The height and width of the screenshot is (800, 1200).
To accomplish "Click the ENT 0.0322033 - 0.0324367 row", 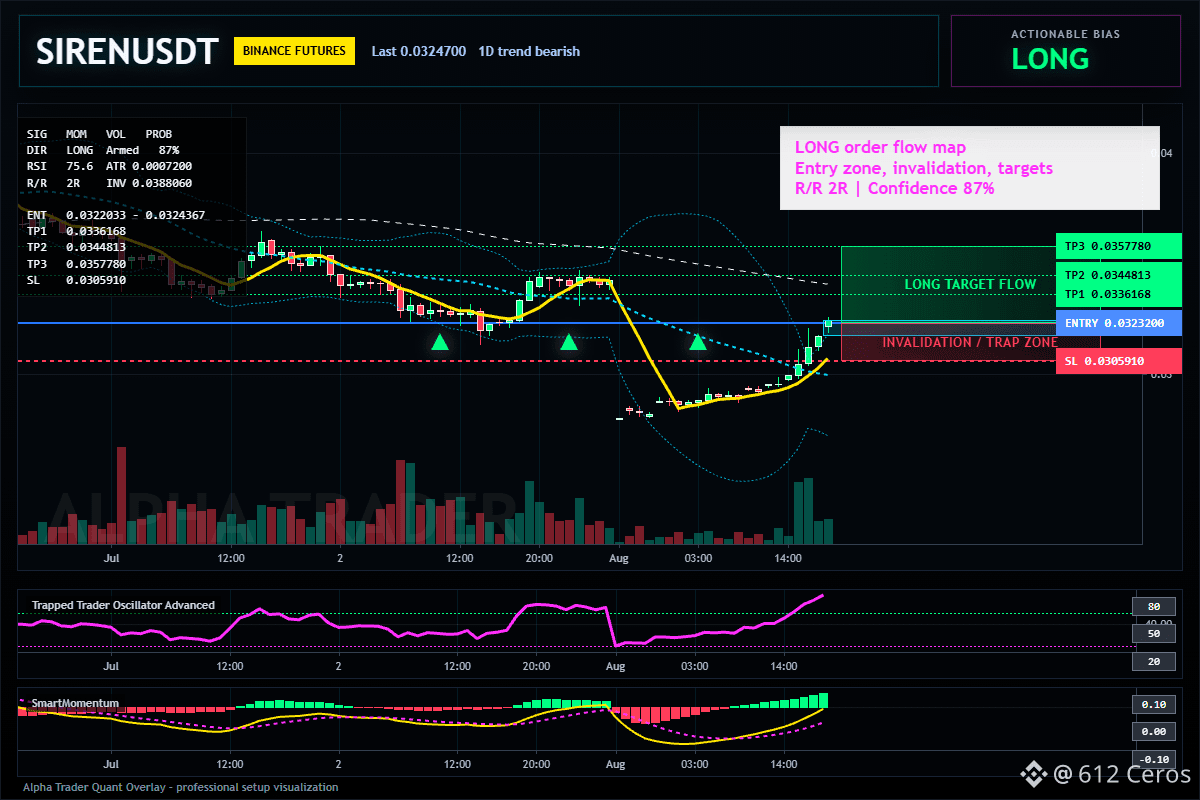I will pyautogui.click(x=116, y=215).
